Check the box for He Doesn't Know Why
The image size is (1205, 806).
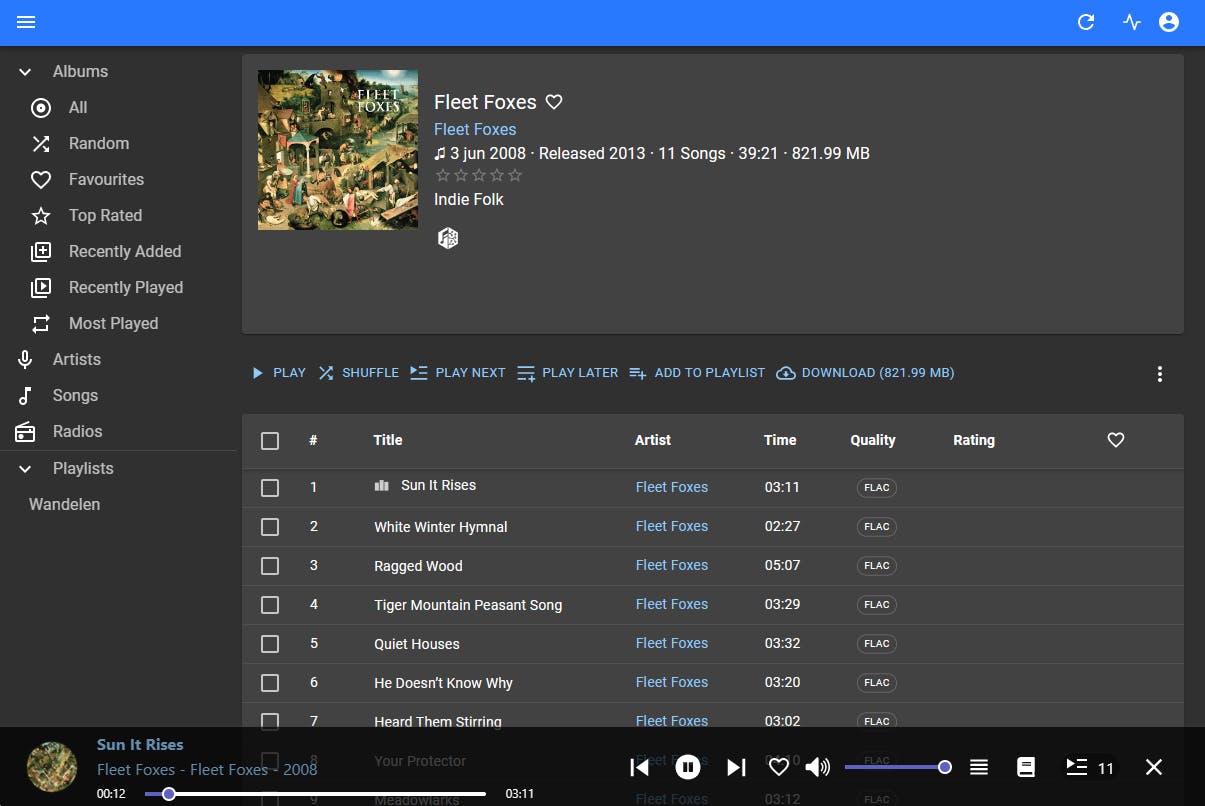[x=270, y=683]
